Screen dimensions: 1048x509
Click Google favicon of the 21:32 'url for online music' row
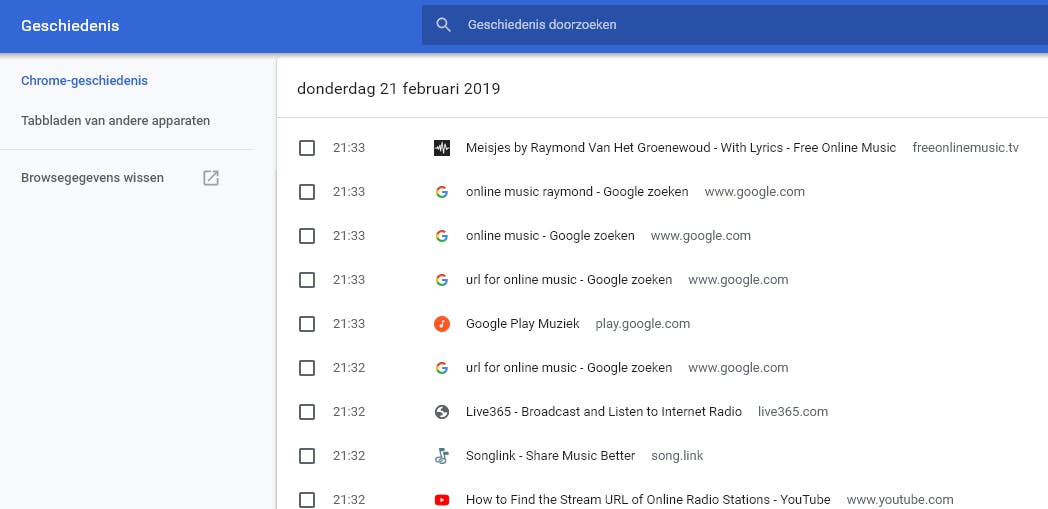(442, 368)
